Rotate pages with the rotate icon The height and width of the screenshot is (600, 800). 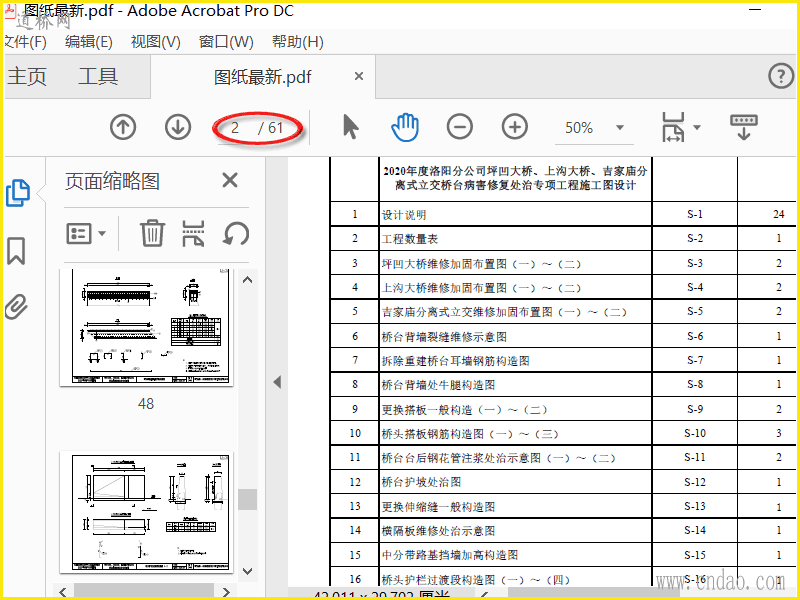(x=236, y=234)
